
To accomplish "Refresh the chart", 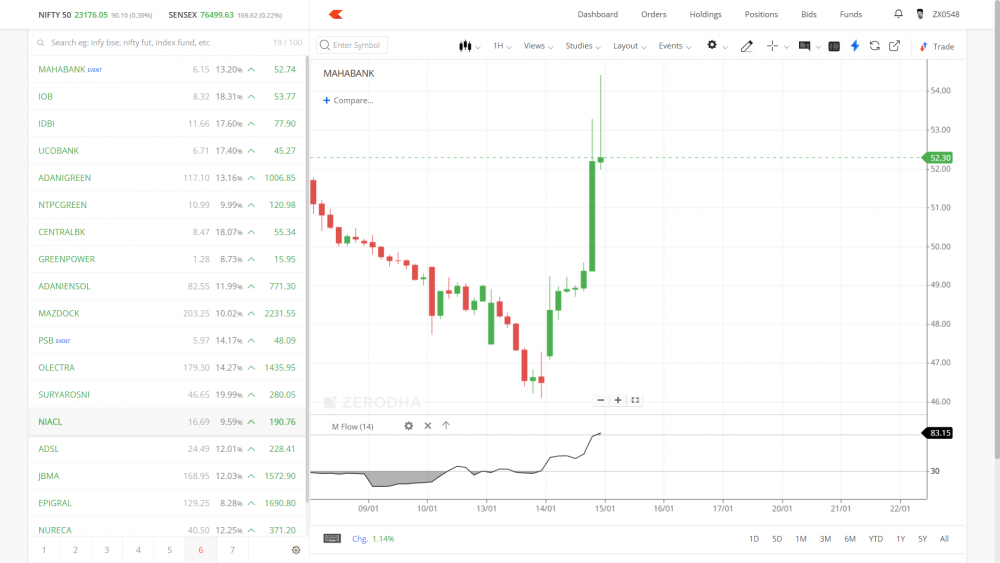I will pos(874,46).
